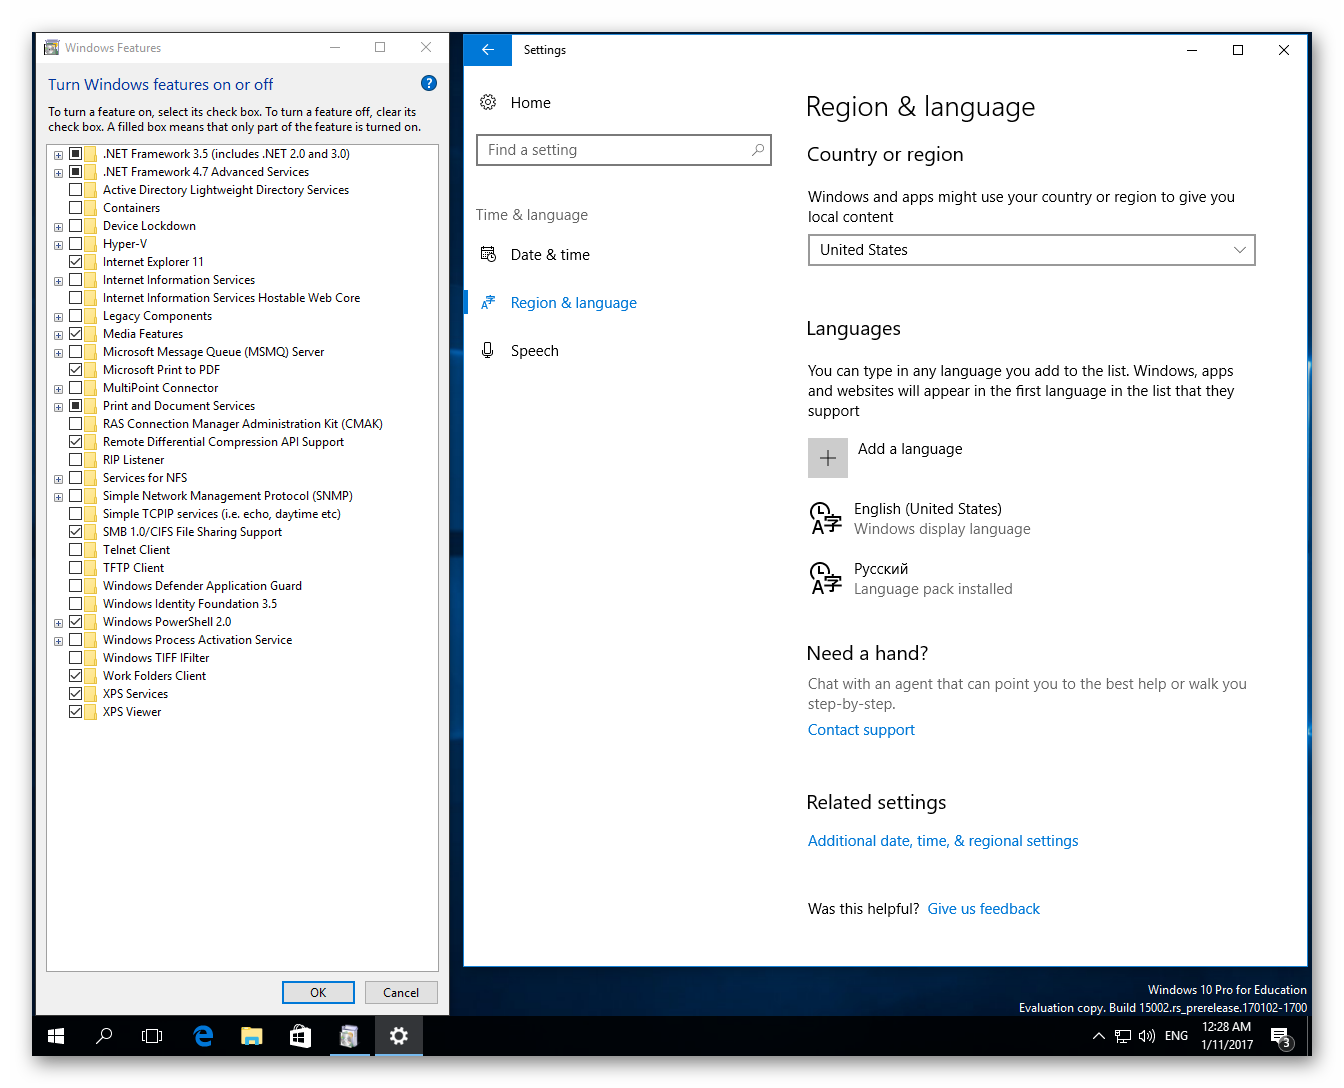Click Cancel in Windows Features

tap(401, 992)
